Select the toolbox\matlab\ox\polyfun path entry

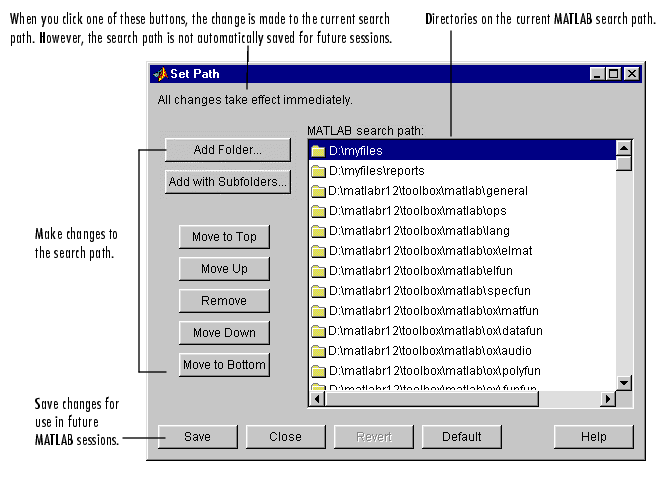click(462, 371)
